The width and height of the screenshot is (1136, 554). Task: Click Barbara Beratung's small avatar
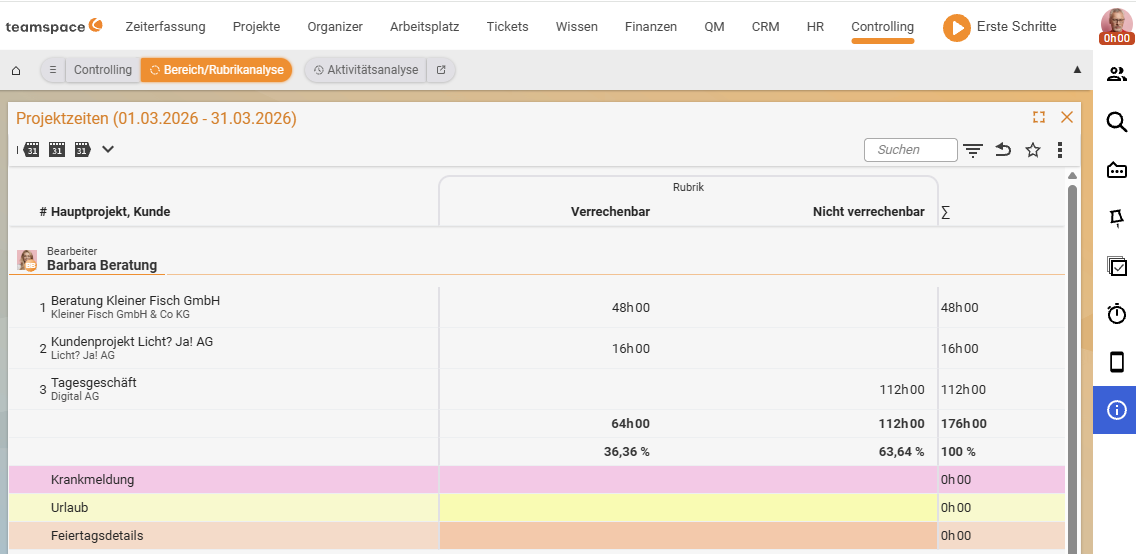27,260
